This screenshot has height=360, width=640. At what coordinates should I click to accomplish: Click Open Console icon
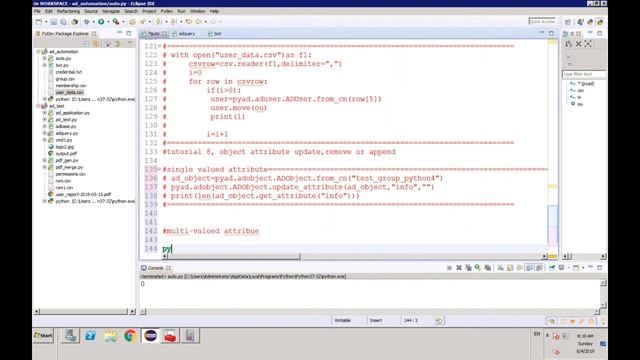[576, 268]
